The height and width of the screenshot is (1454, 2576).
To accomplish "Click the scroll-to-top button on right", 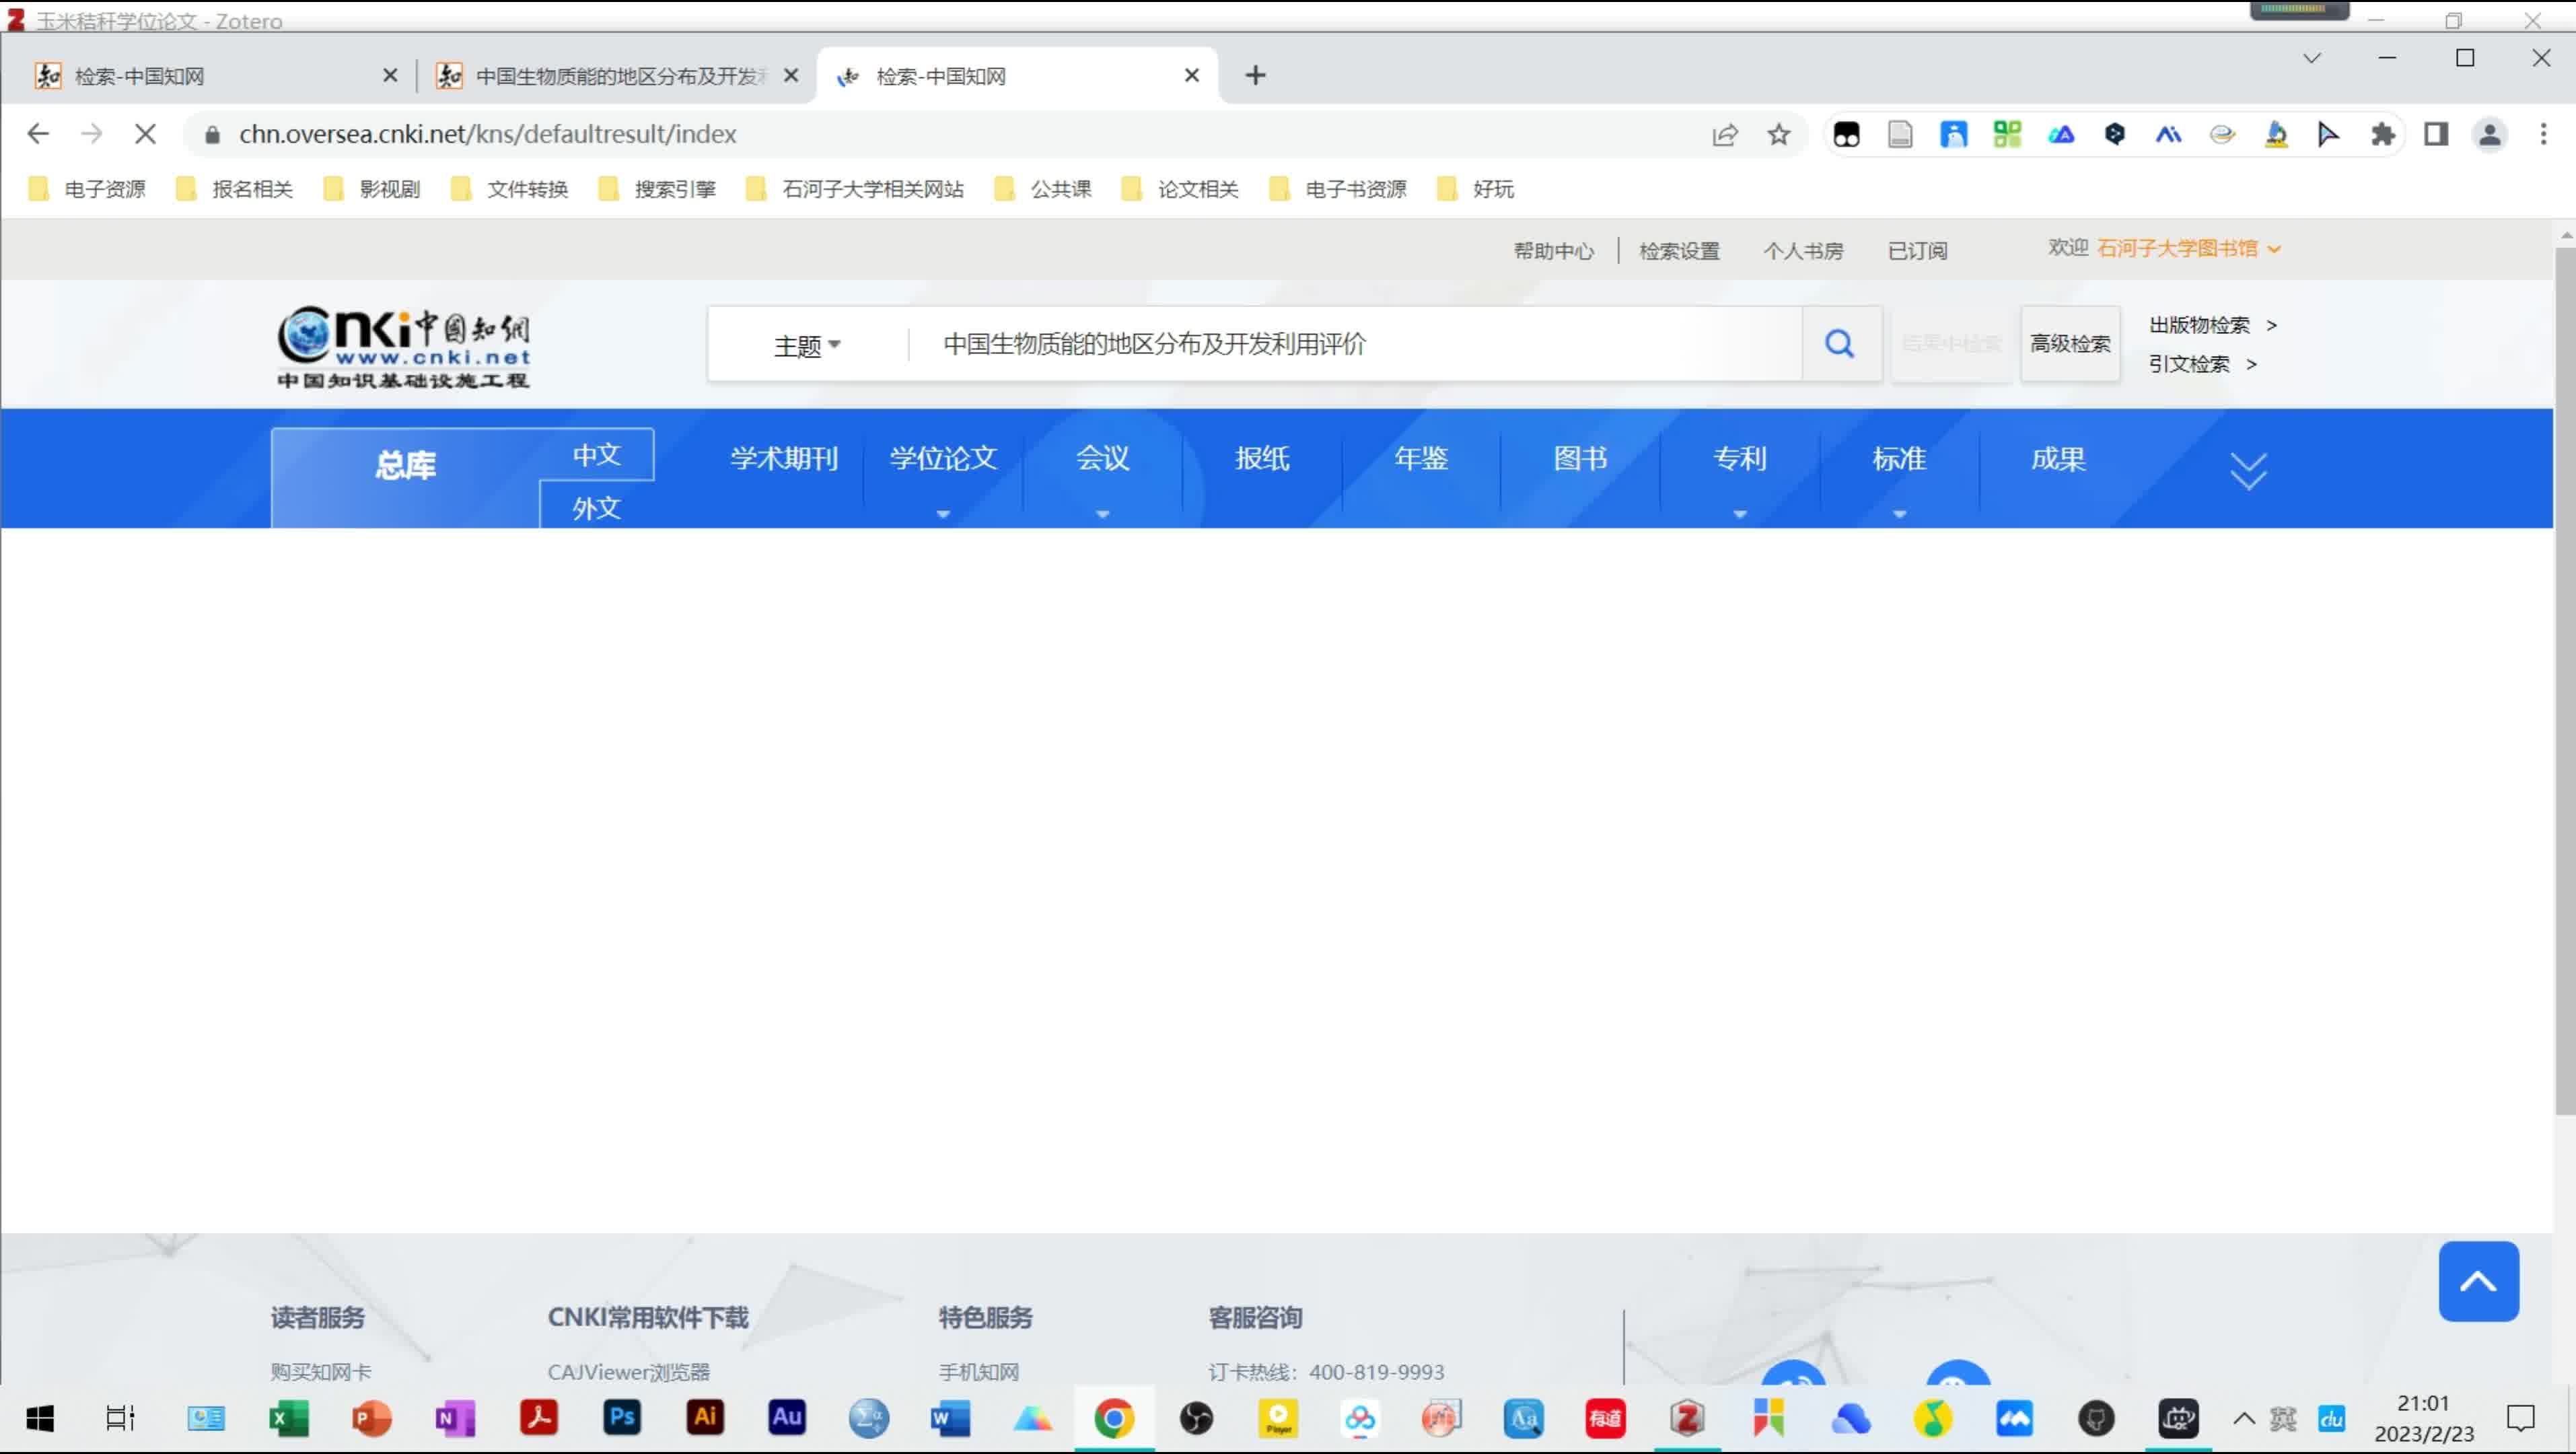I will click(x=2478, y=1279).
